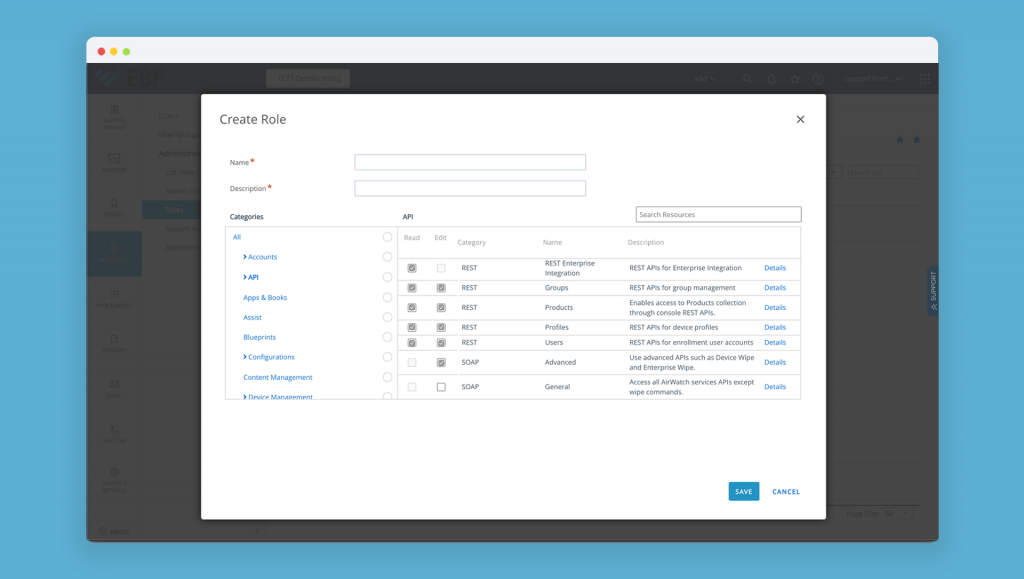Toggle Edit checkbox for REST Products
1024x579 pixels.
click(441, 307)
